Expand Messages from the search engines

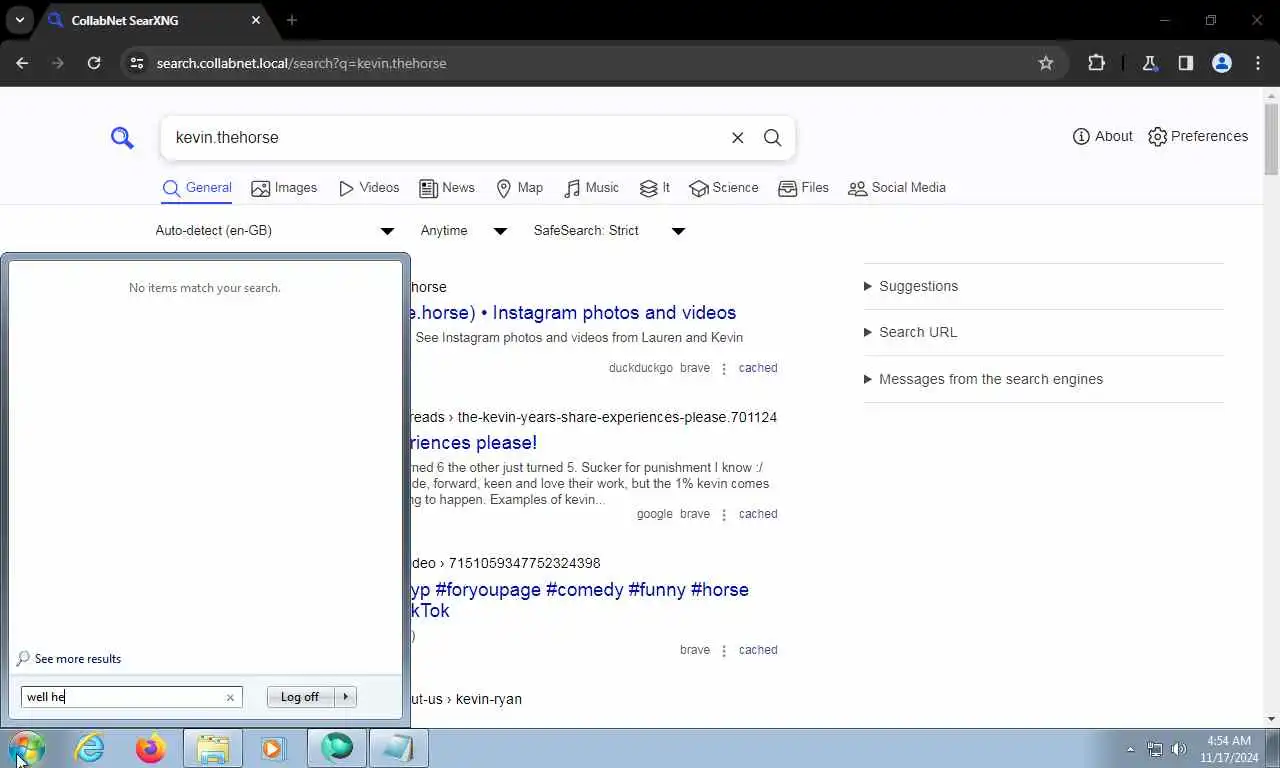click(x=983, y=379)
